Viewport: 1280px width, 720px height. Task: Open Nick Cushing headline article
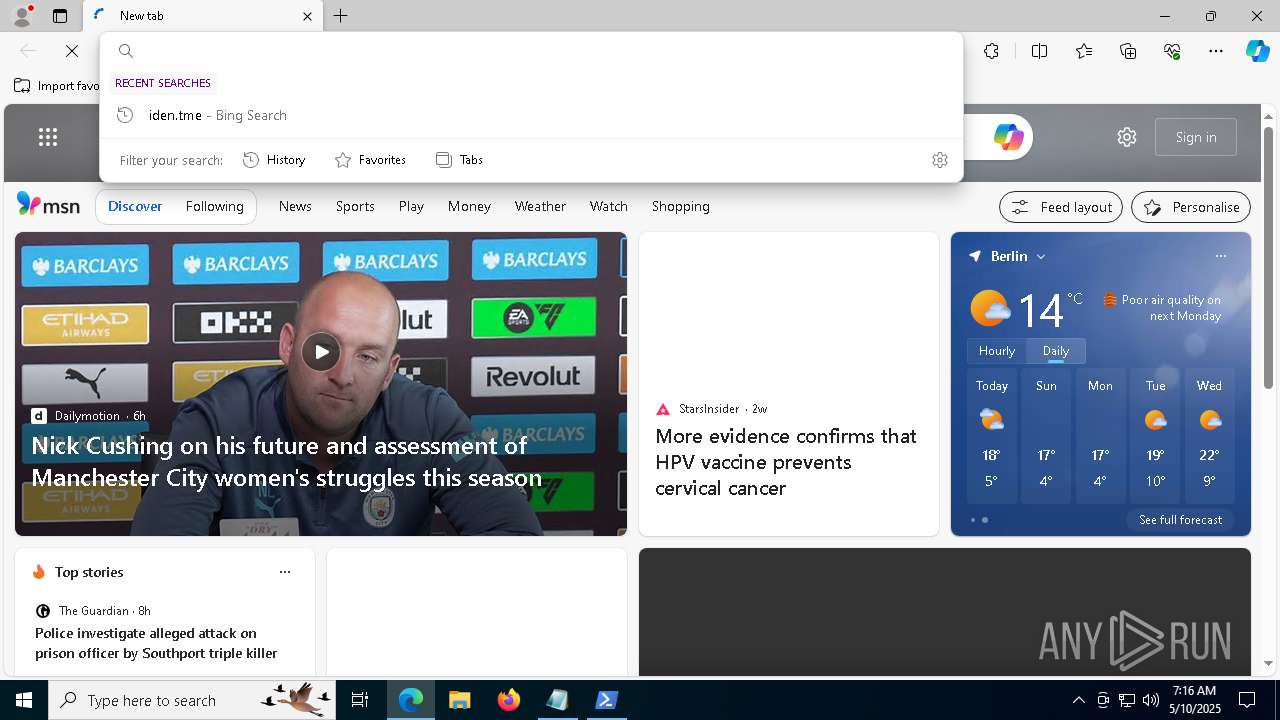pyautogui.click(x=286, y=461)
